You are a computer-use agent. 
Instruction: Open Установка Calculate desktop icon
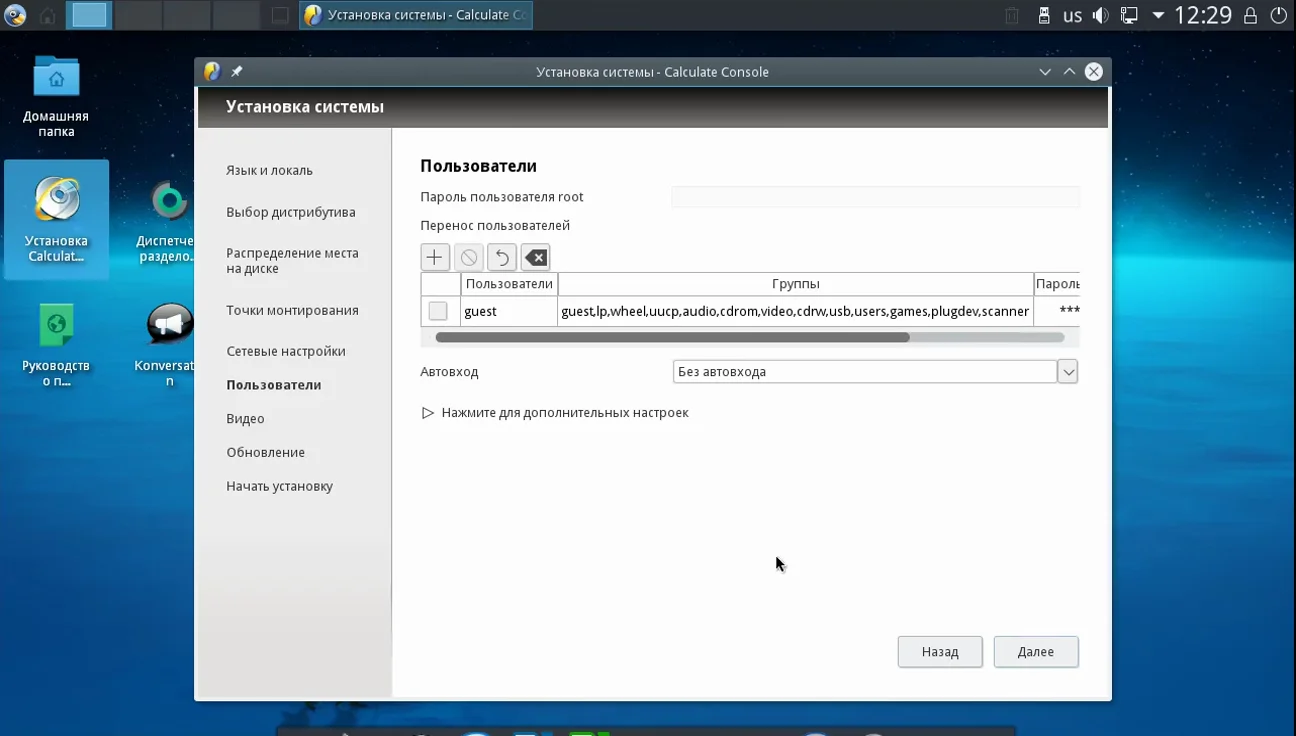[57, 220]
